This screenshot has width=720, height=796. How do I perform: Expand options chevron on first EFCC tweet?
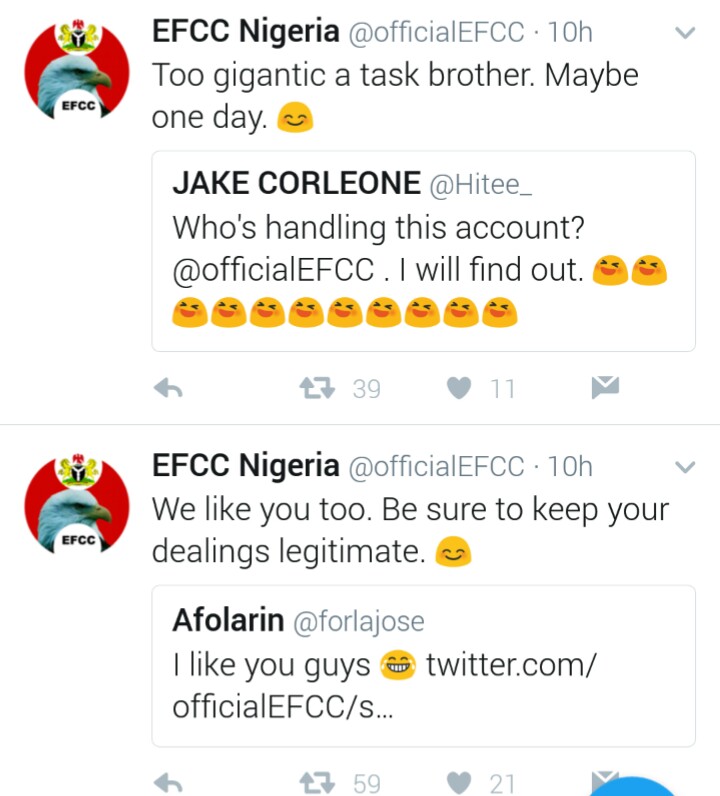(x=685, y=33)
